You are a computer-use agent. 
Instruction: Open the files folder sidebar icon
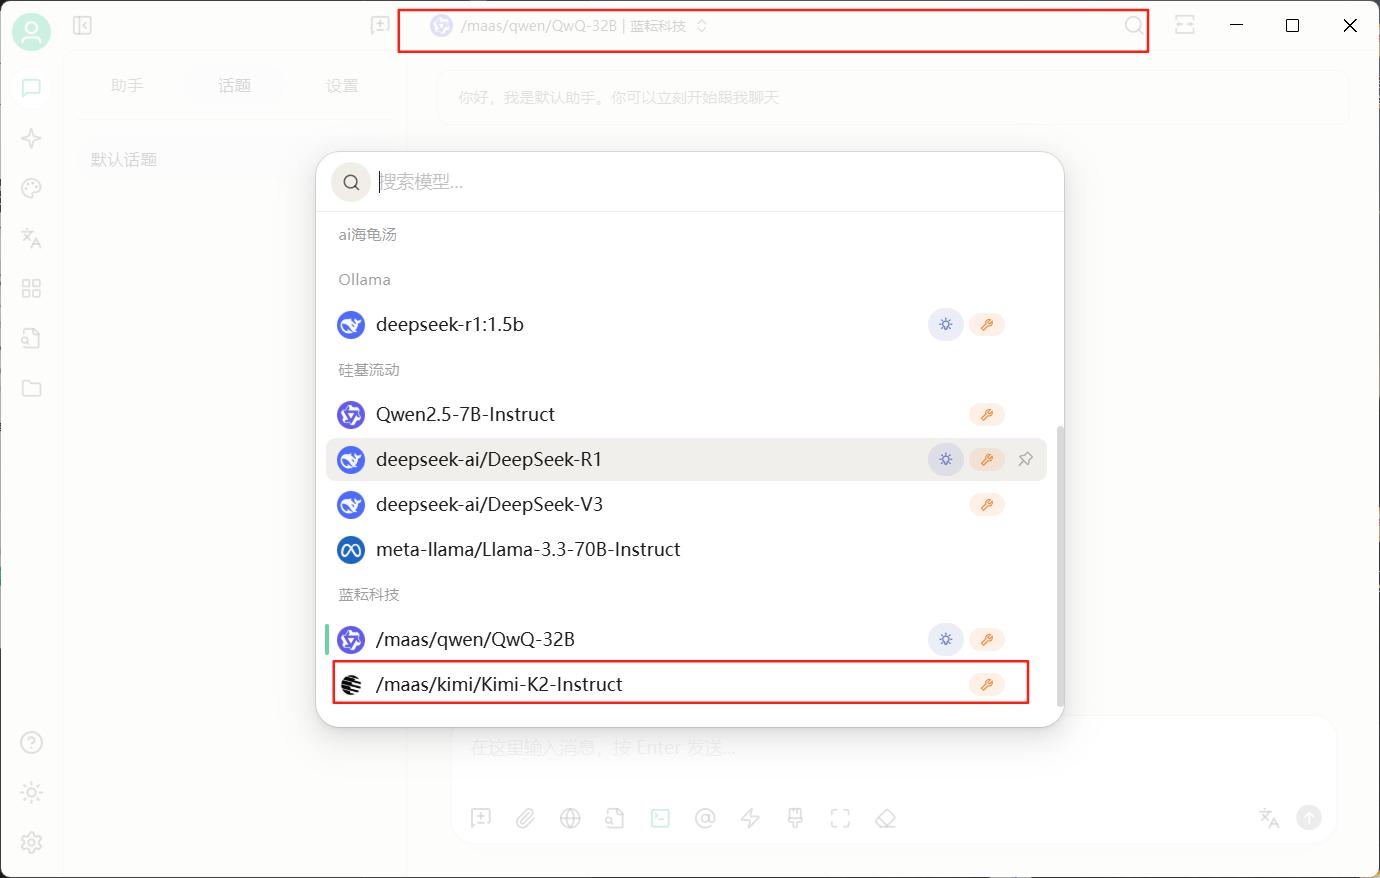tap(31, 388)
